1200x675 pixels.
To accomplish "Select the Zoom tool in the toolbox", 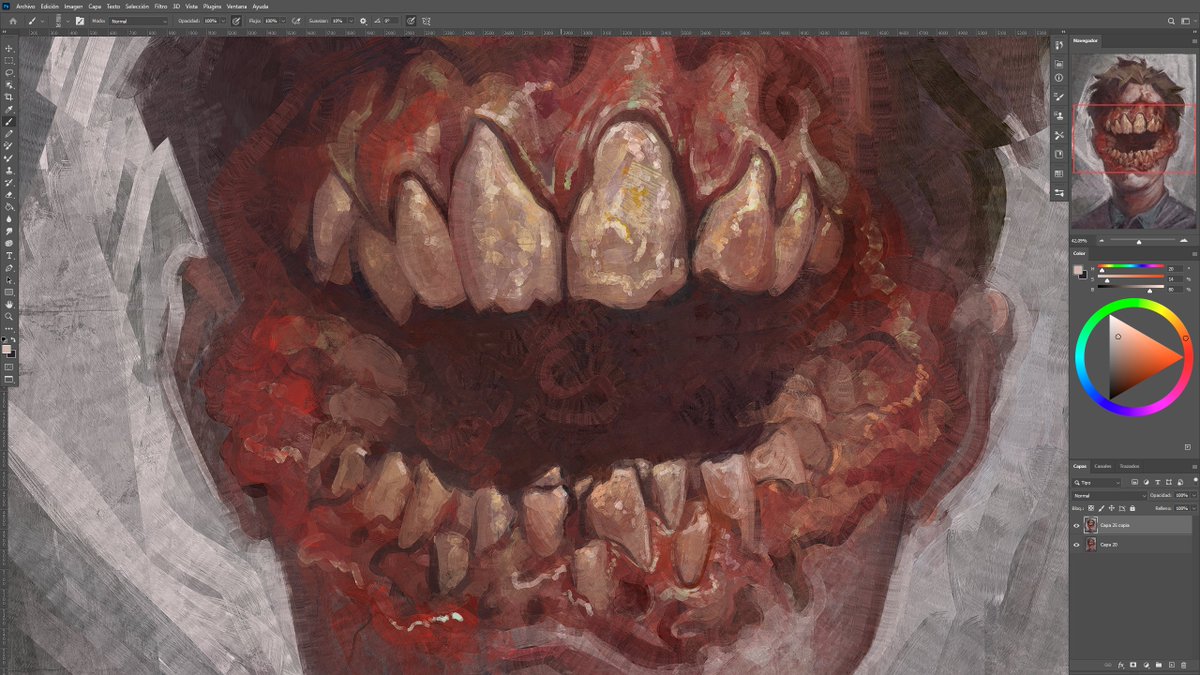I will (9, 315).
